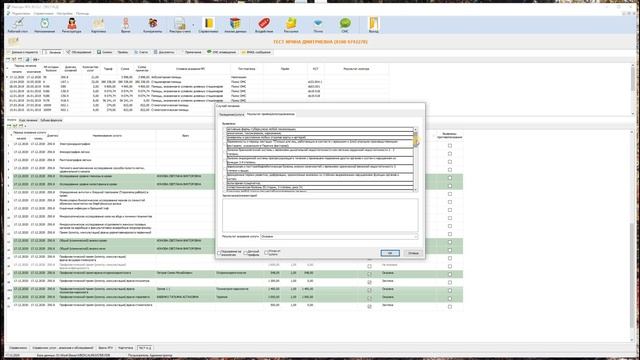
Task: Click the dialog list scrollbar thumb
Action: tap(416, 139)
